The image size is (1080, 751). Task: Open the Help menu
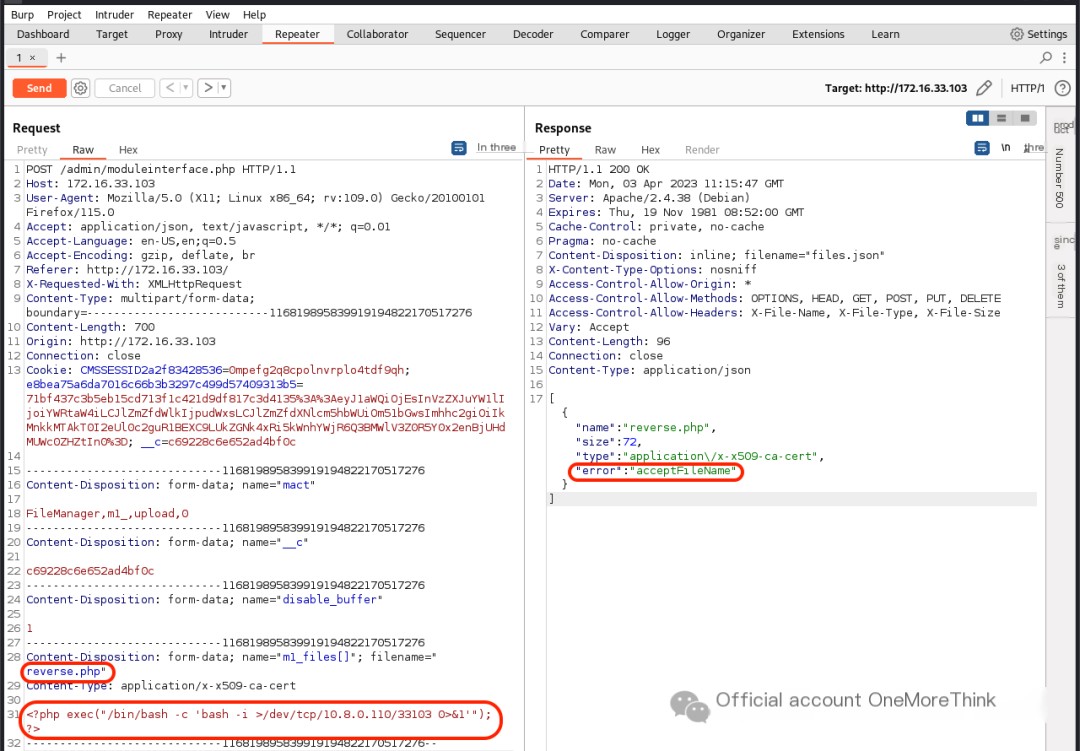pyautogui.click(x=254, y=14)
